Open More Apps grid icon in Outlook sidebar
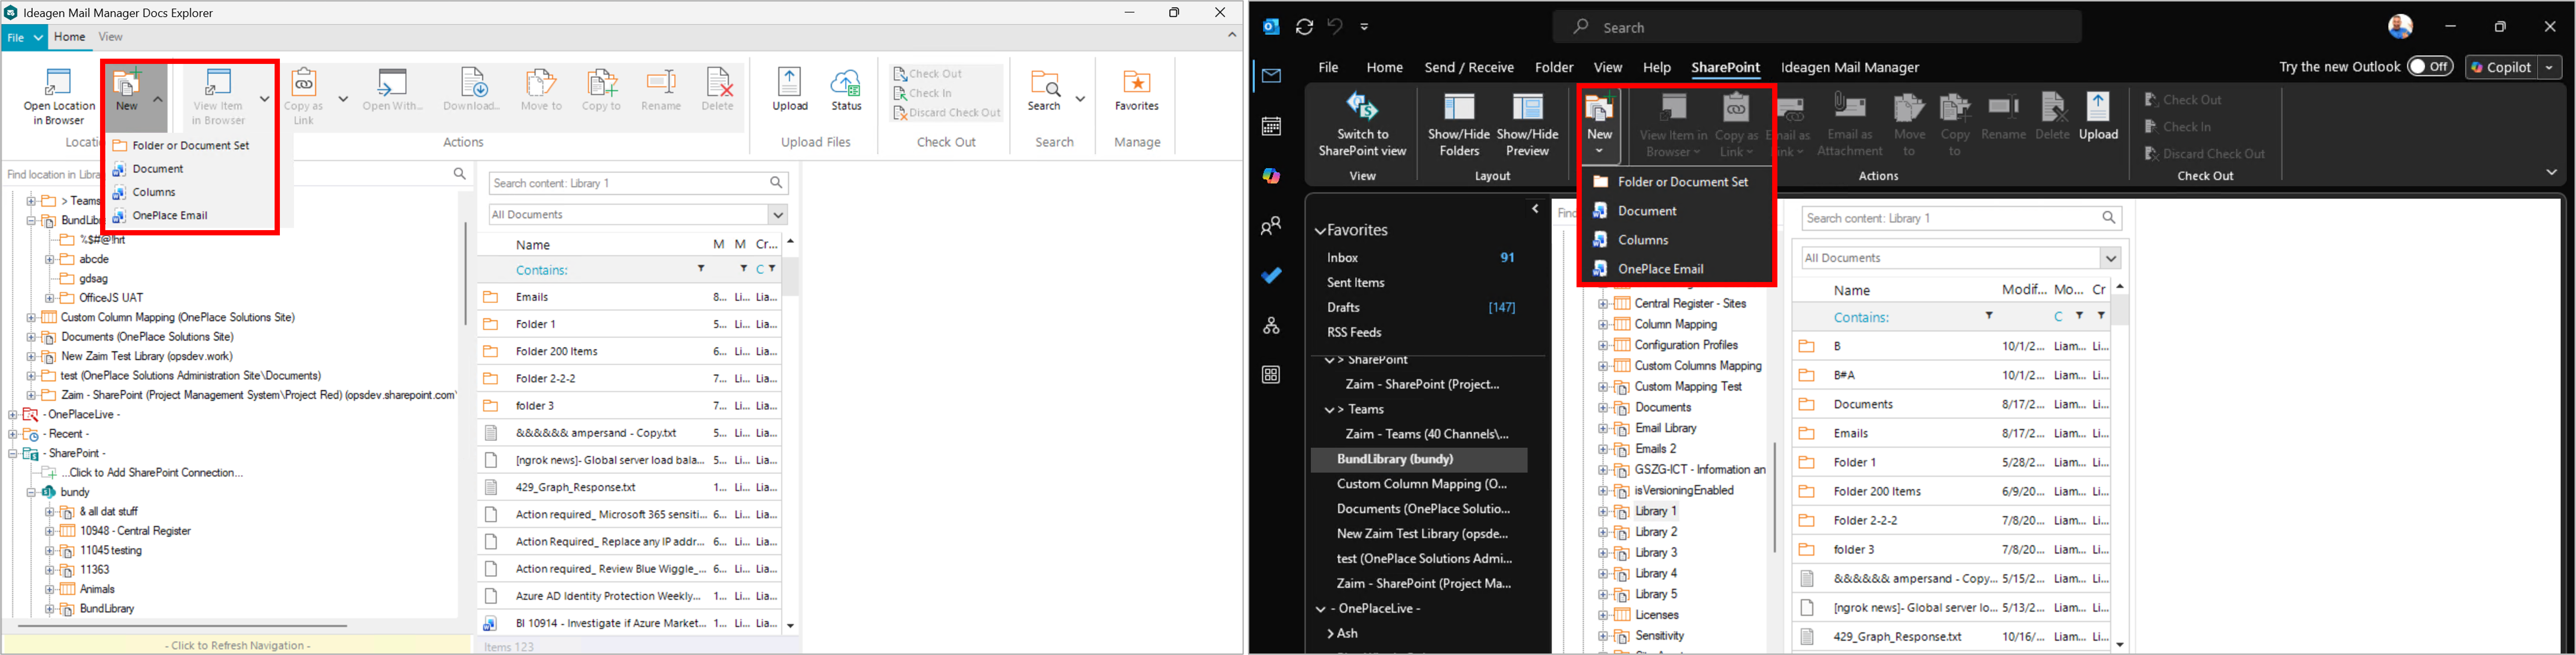The image size is (2576, 655). pyautogui.click(x=1271, y=375)
